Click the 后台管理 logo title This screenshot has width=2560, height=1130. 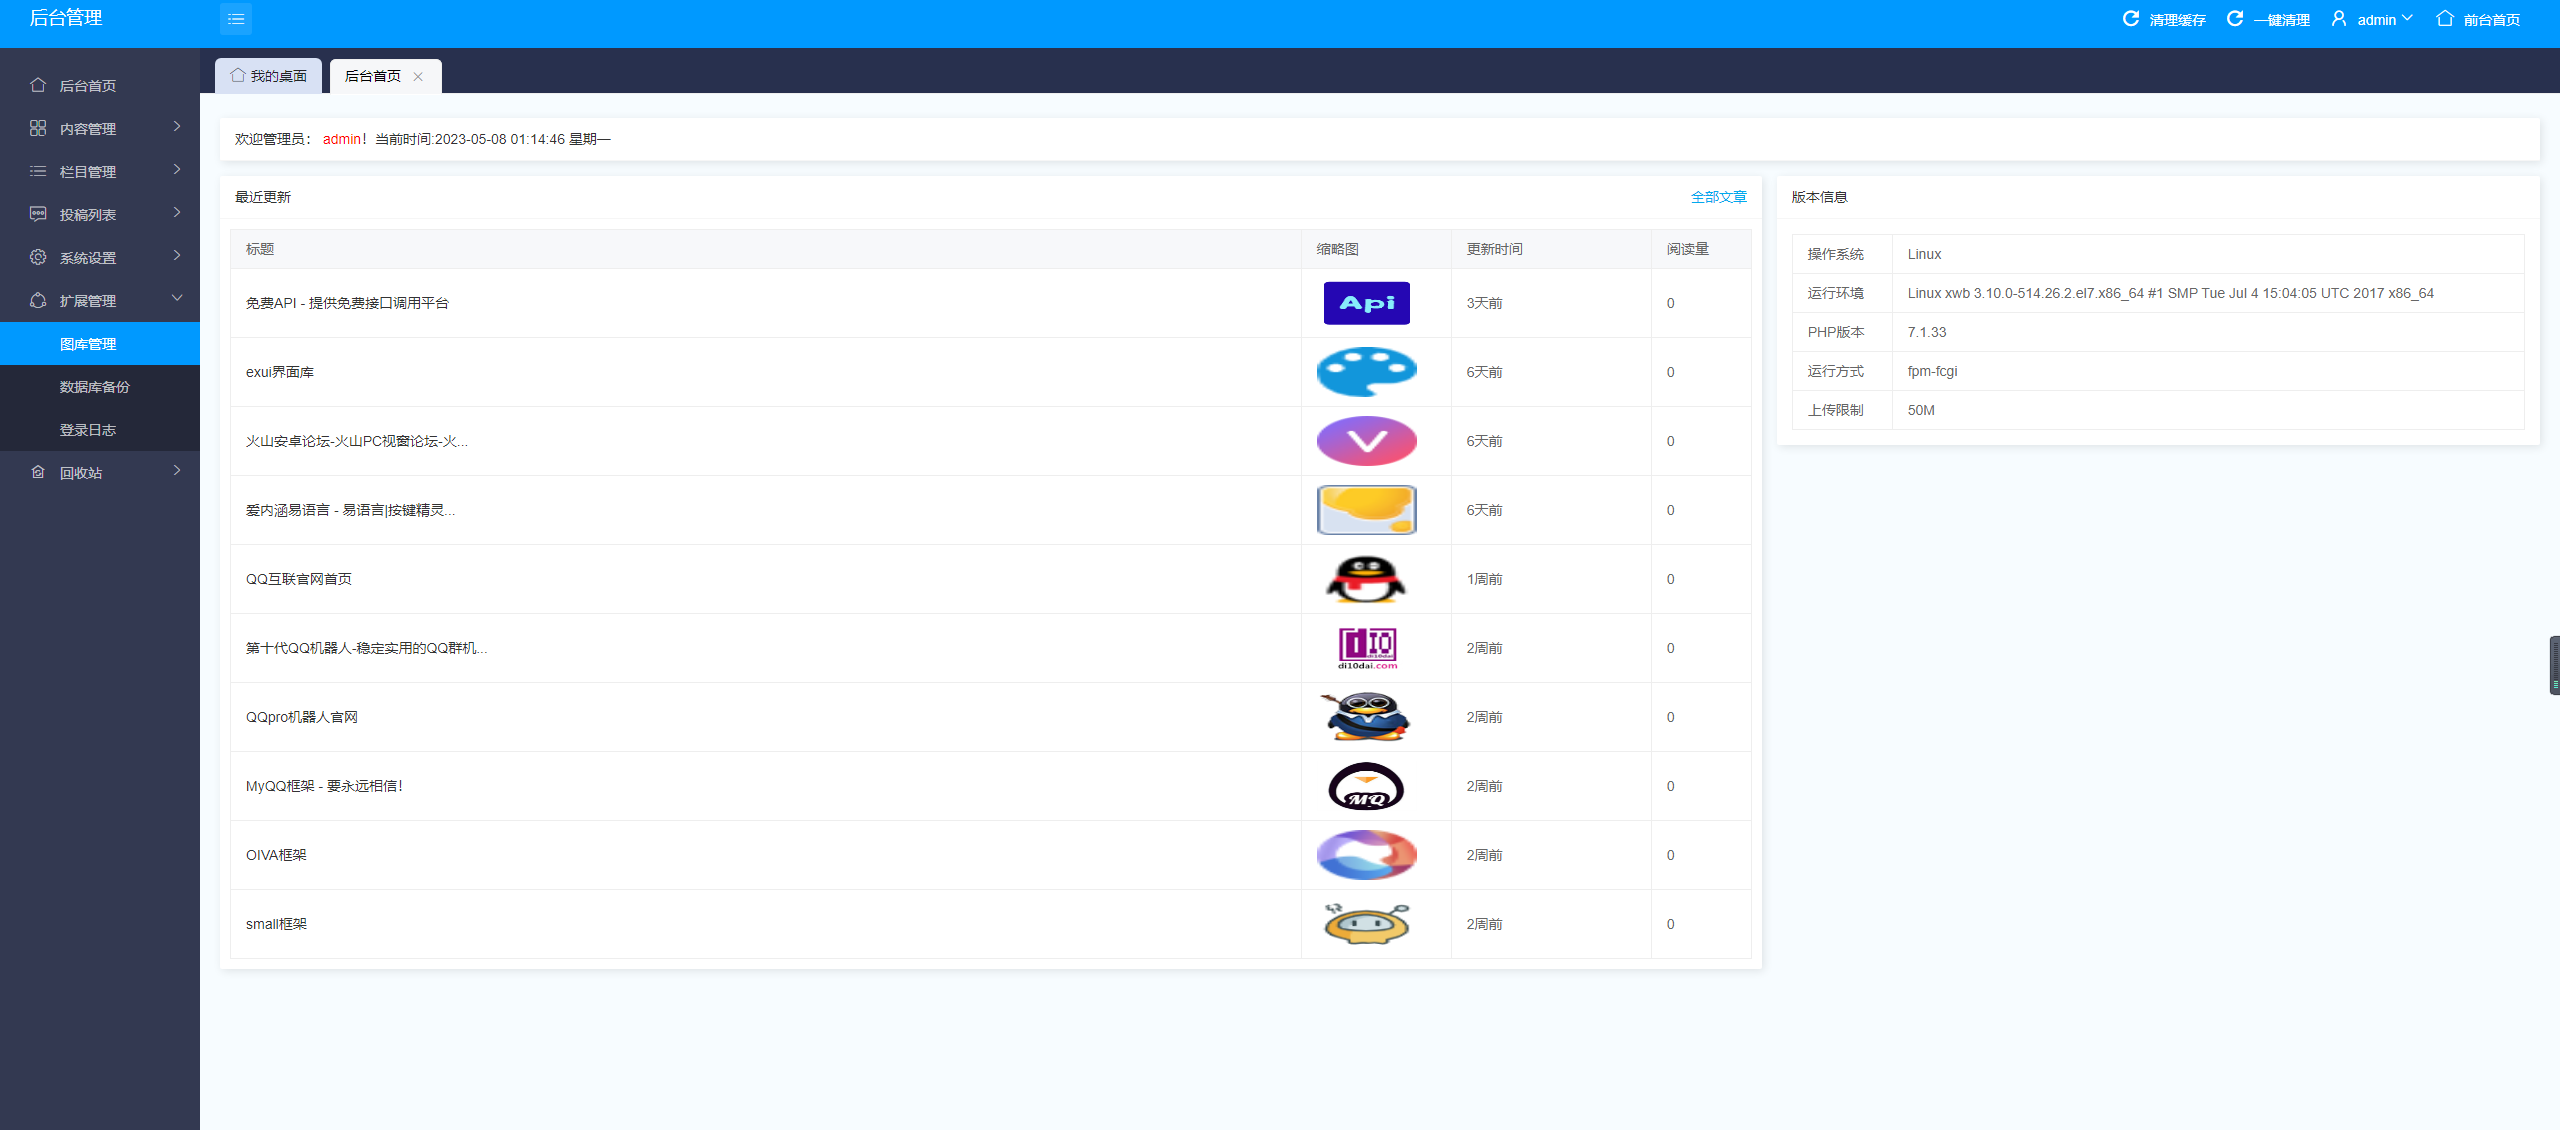[x=66, y=18]
